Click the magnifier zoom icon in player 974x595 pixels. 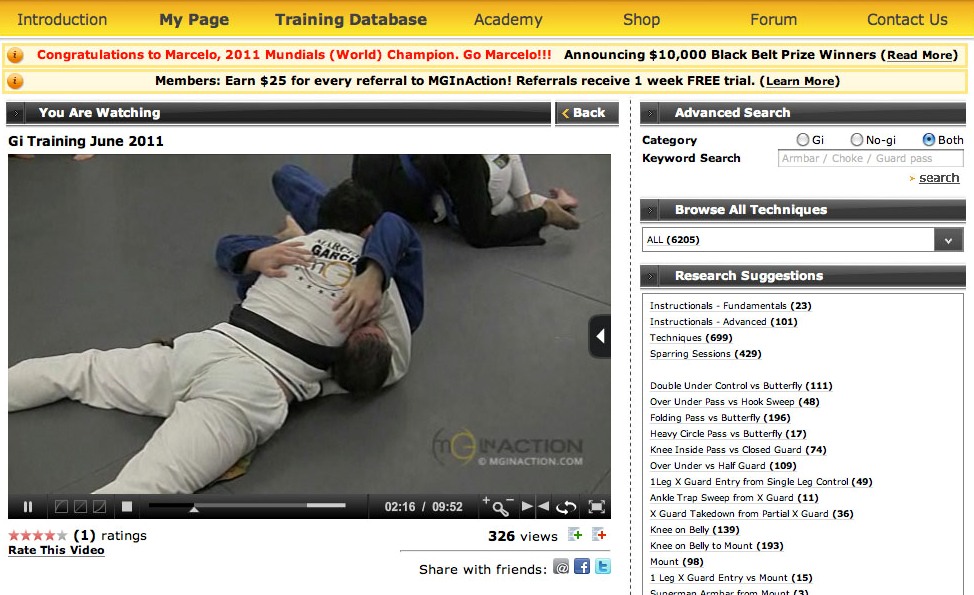click(x=500, y=509)
